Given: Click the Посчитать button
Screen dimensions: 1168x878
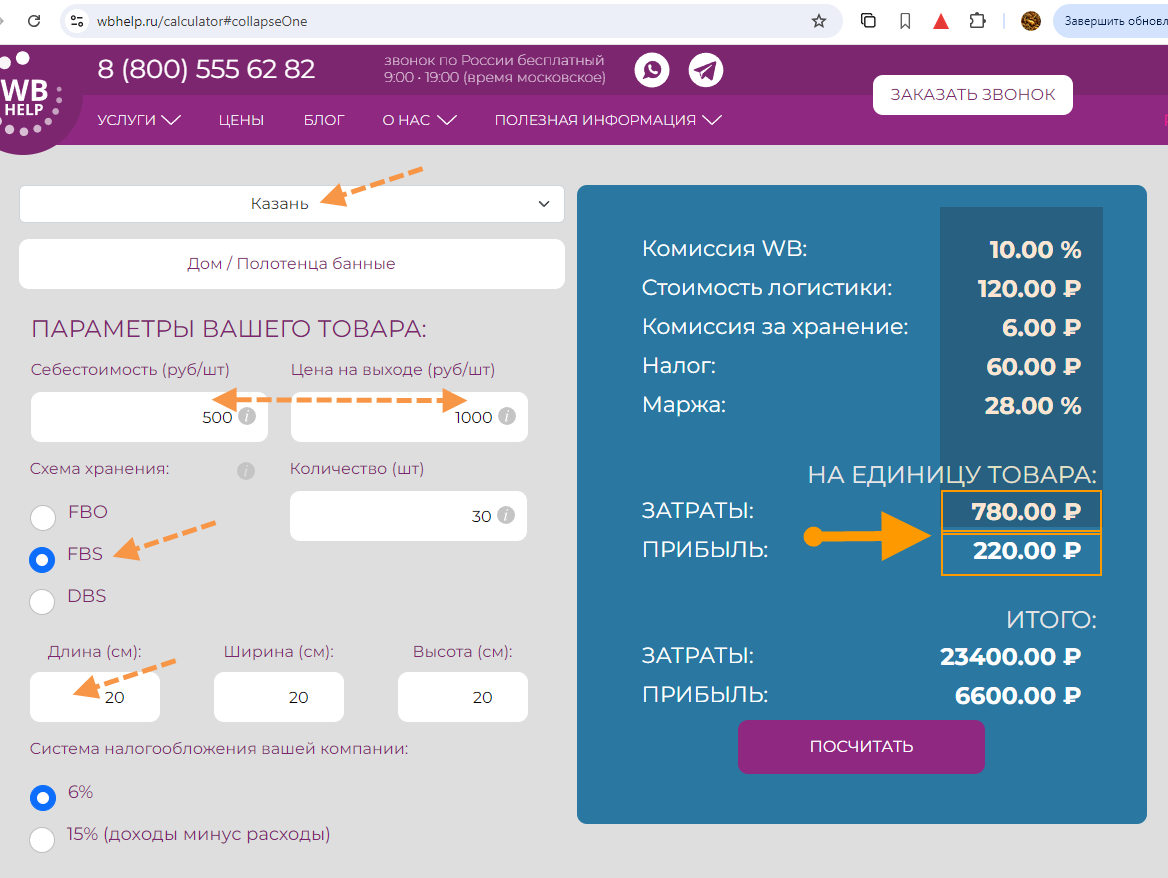Looking at the screenshot, I should pyautogui.click(x=861, y=746).
